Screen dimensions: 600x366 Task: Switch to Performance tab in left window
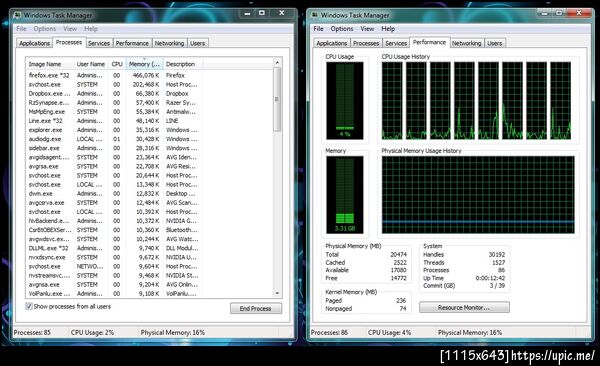[132, 43]
